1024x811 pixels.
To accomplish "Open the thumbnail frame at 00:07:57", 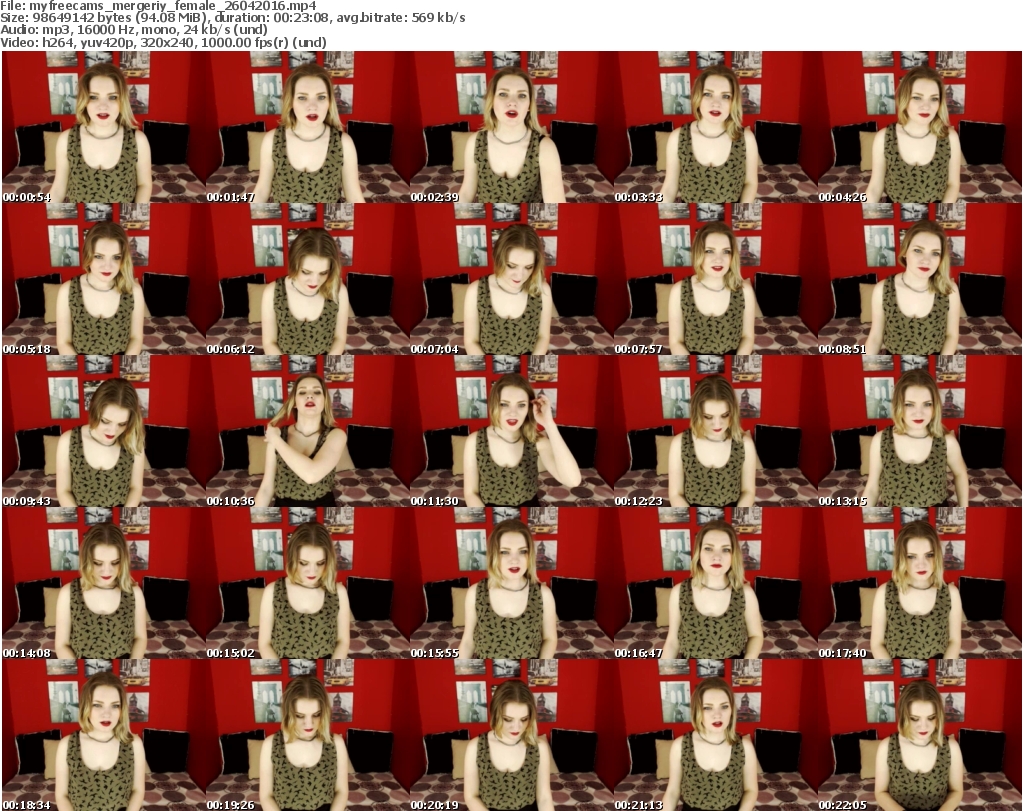I will tap(715, 279).
